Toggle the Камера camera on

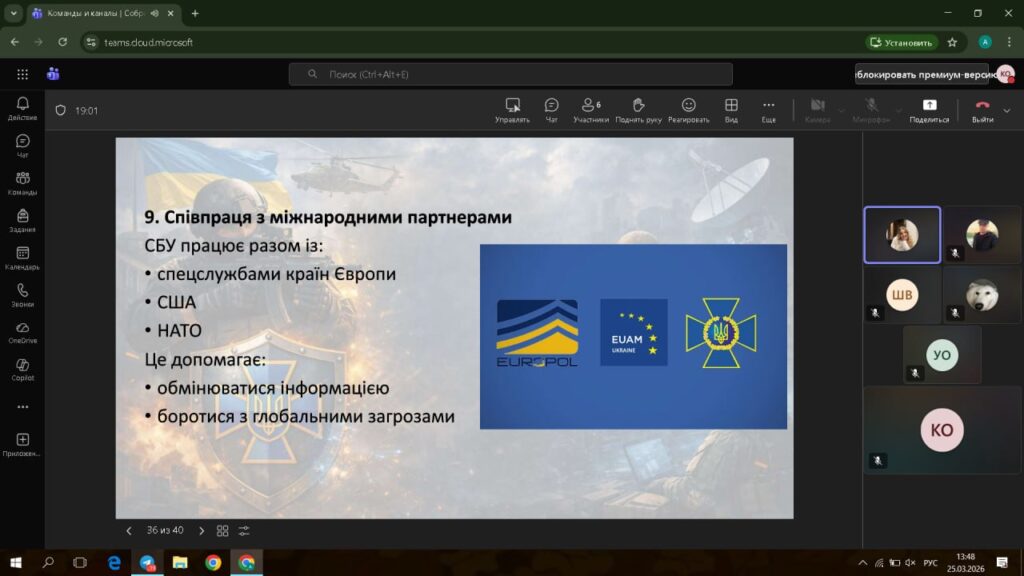817,109
